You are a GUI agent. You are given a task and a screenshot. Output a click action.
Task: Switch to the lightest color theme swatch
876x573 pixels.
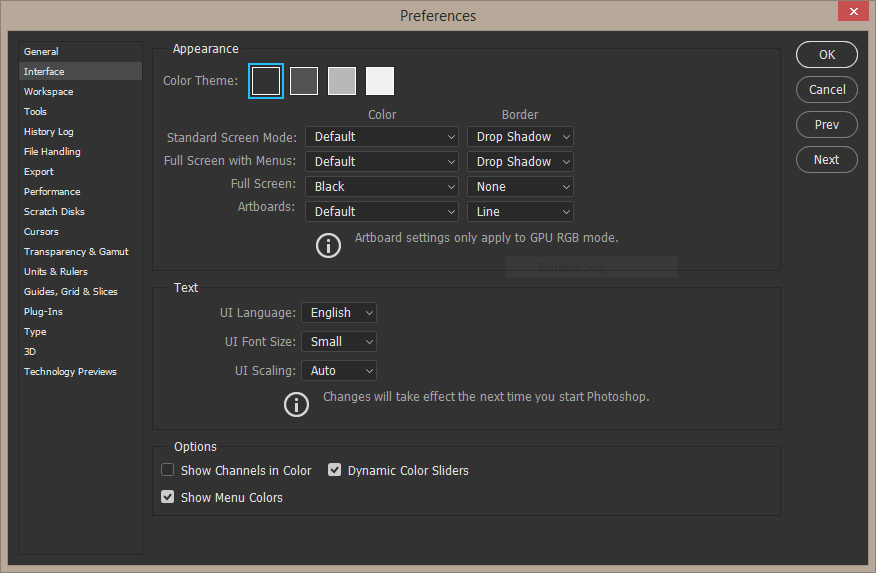380,81
